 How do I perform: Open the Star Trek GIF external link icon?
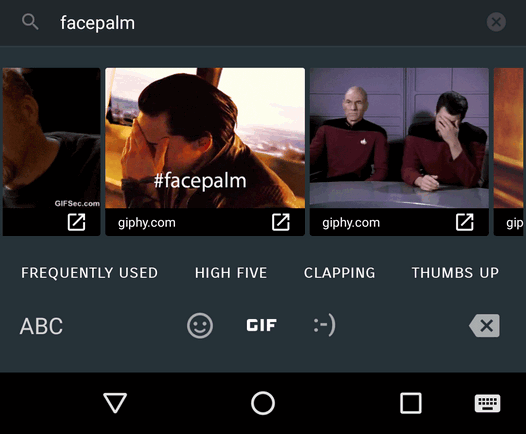click(465, 222)
